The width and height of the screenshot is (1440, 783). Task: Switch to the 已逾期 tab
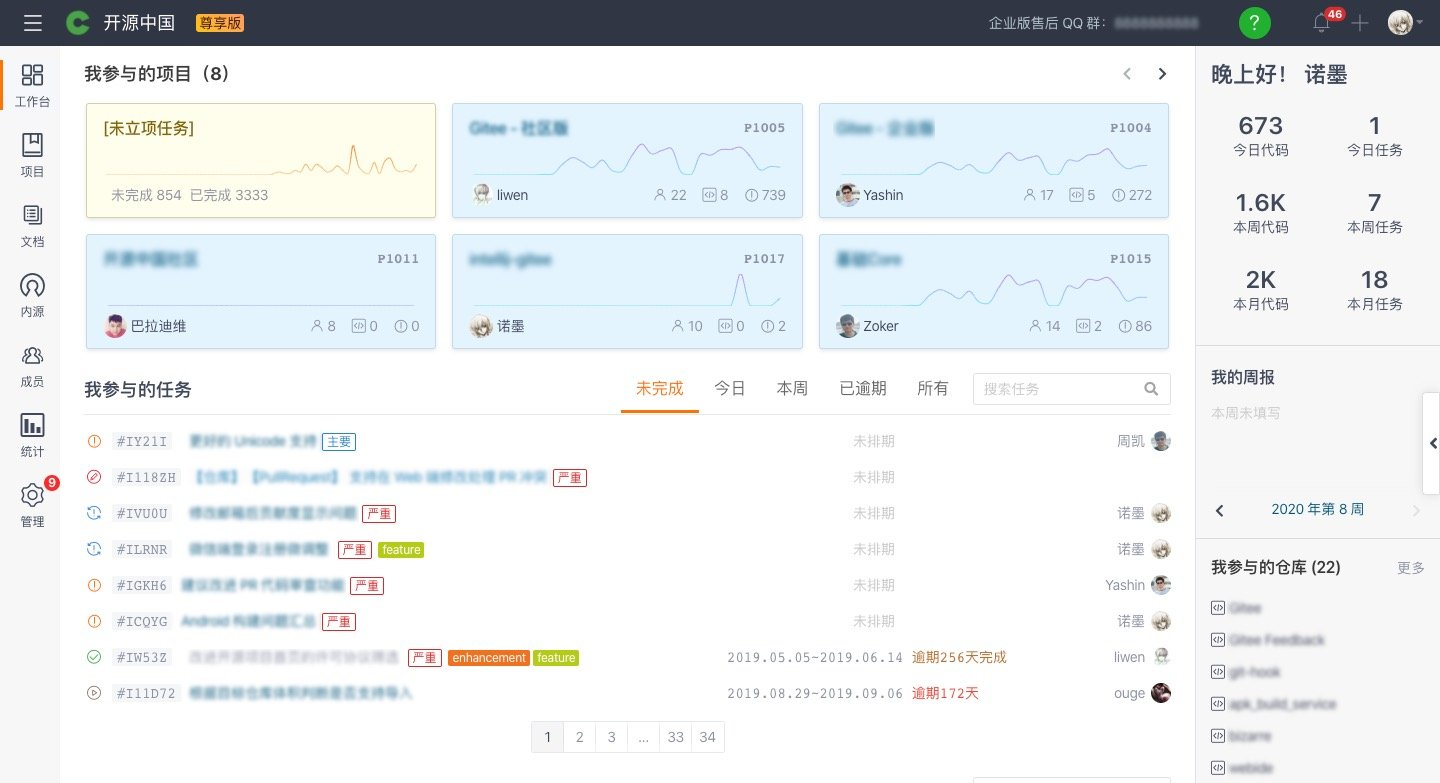[x=862, y=389]
